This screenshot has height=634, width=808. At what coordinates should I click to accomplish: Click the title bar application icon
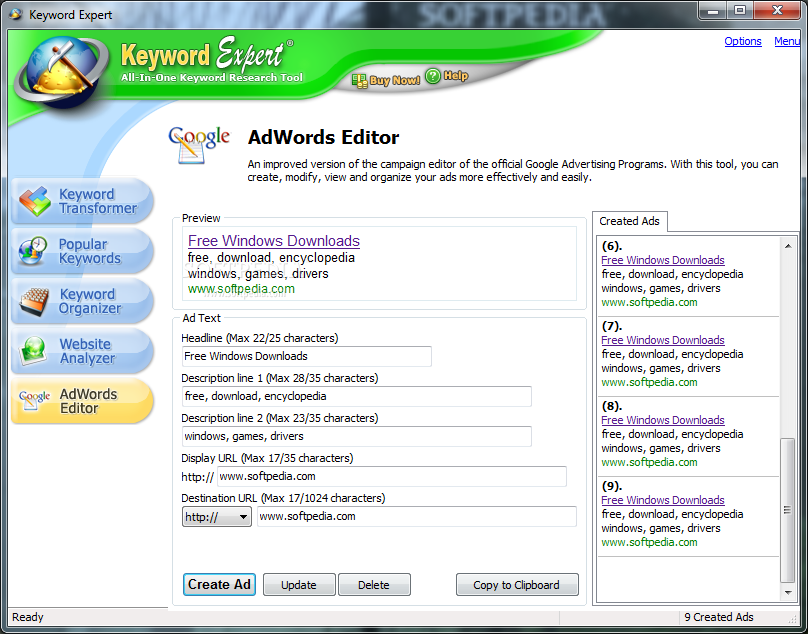point(15,14)
